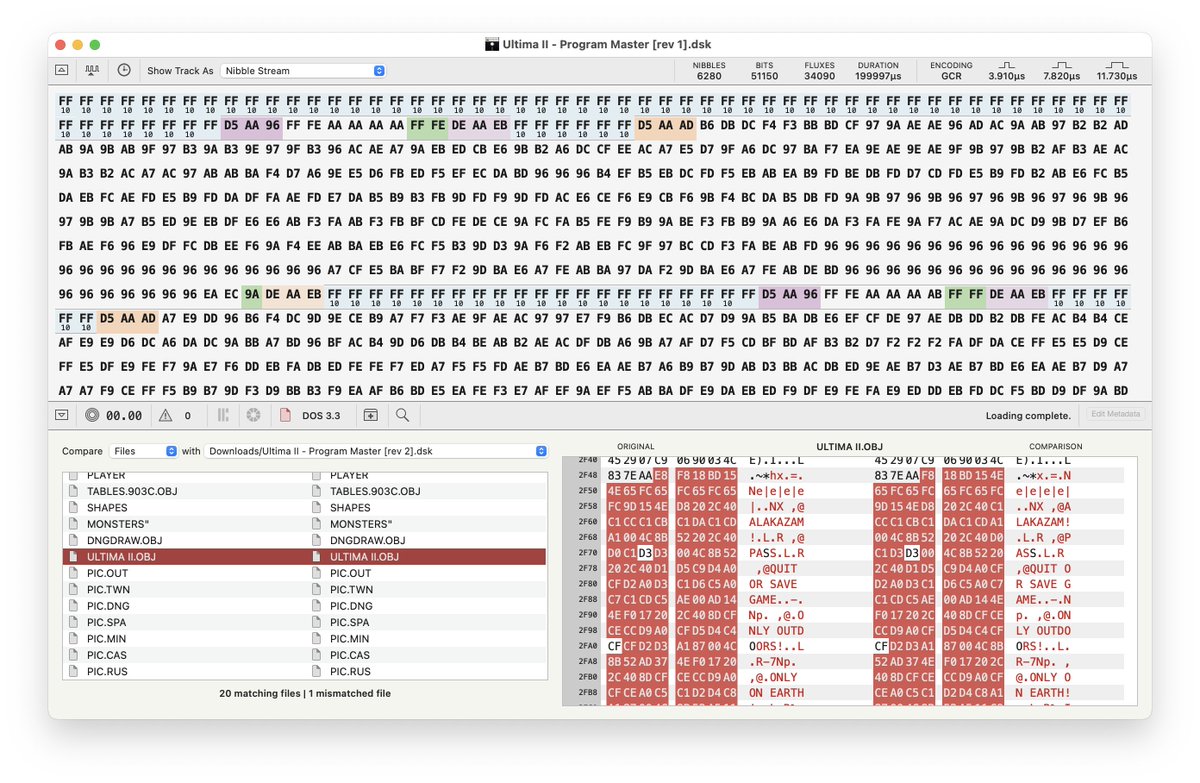Open the comparison disk path dropdown
1200x783 pixels.
tap(376, 452)
